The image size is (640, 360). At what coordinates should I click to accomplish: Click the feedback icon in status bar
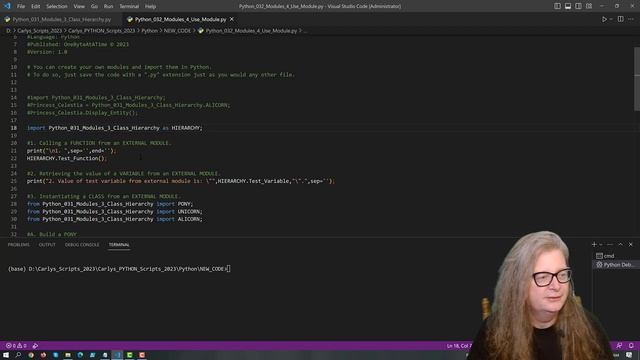(x=619, y=346)
